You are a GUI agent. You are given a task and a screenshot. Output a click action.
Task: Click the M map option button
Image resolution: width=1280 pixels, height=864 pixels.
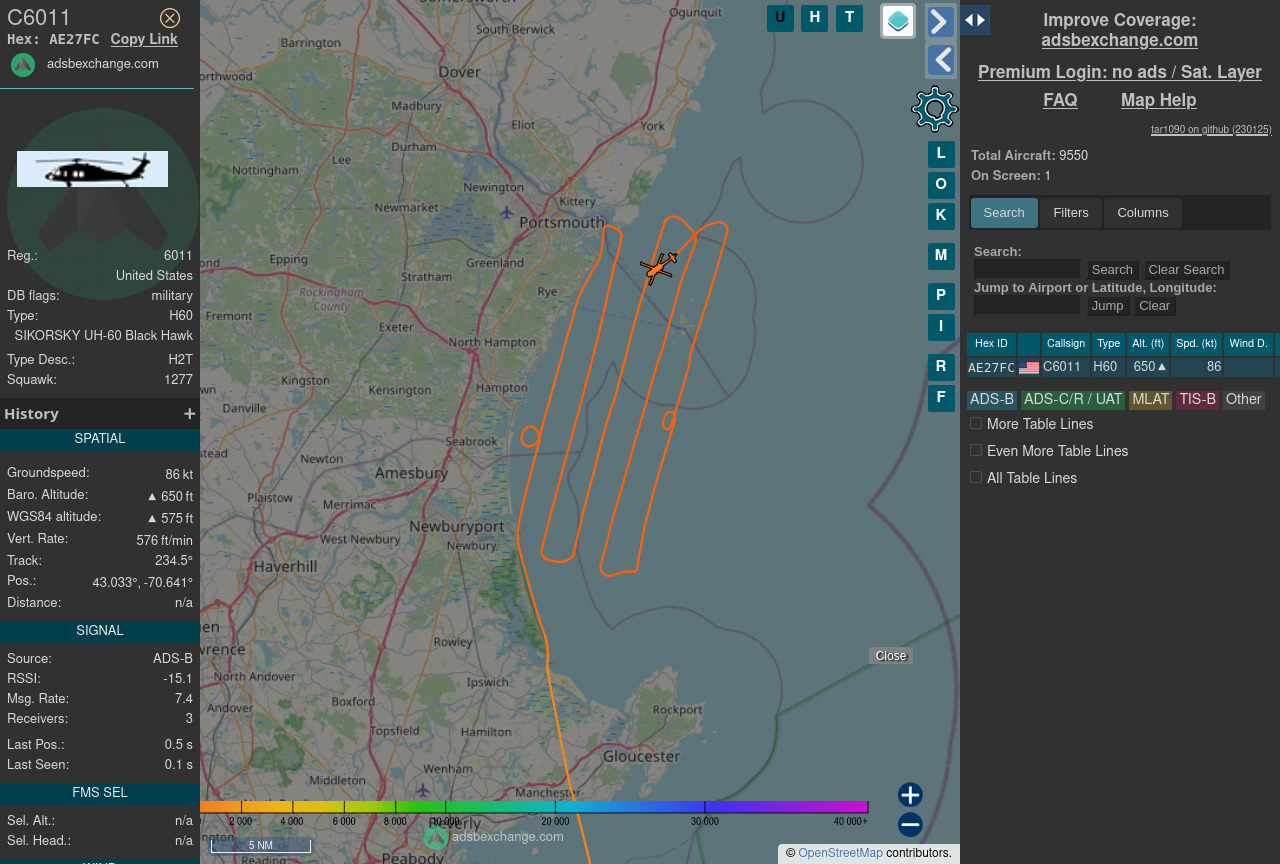pyautogui.click(x=941, y=256)
